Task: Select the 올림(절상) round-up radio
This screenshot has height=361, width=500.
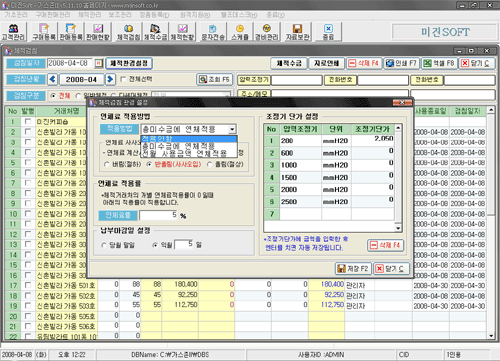Action: (209, 164)
